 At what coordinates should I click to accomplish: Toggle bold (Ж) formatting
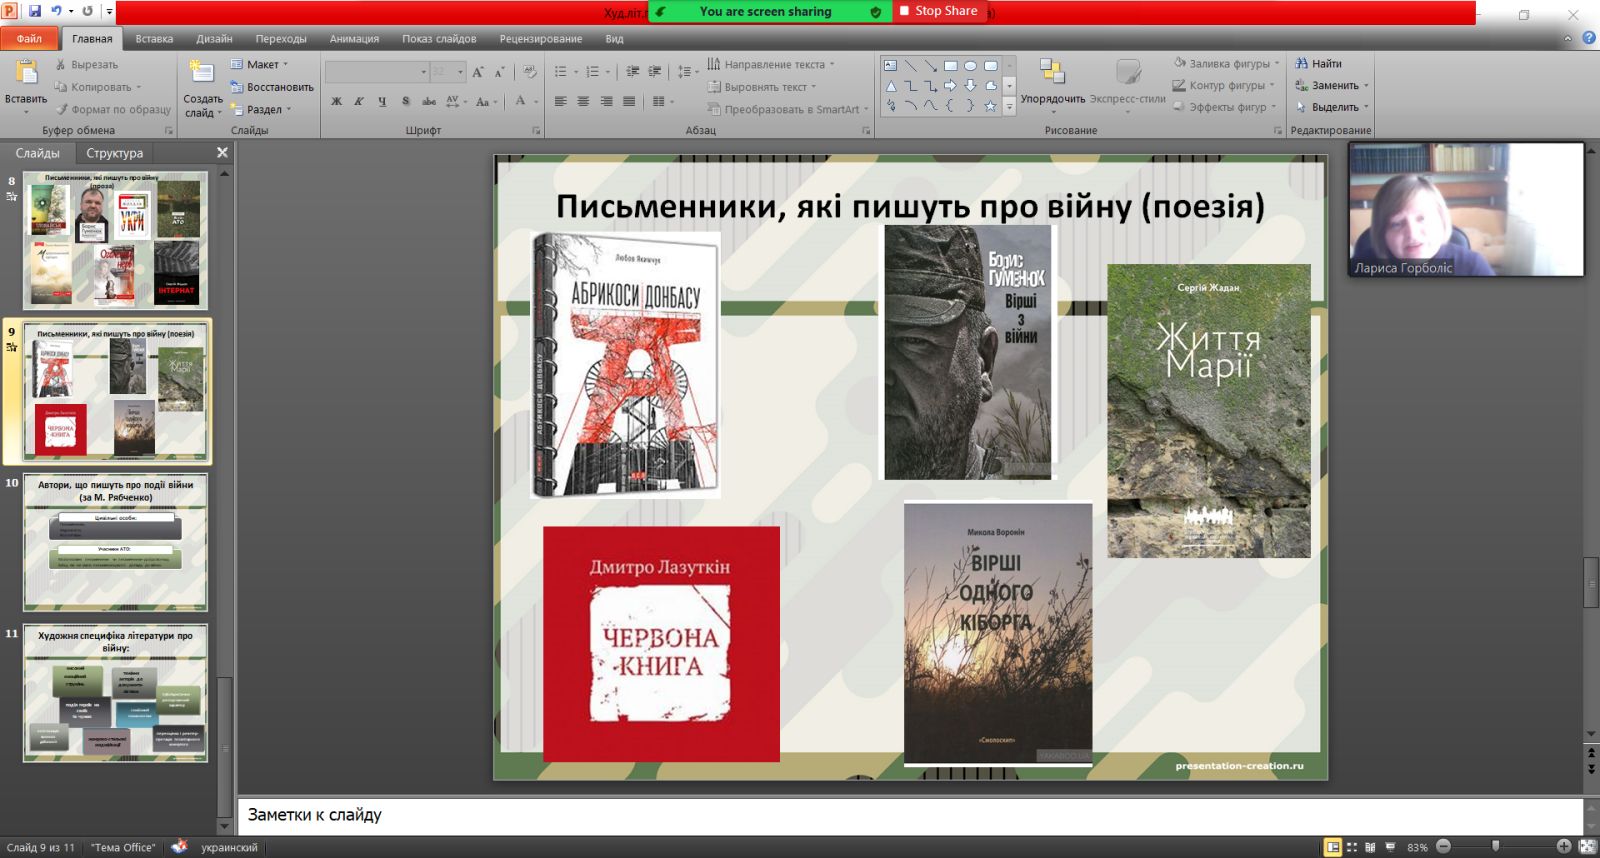(336, 102)
